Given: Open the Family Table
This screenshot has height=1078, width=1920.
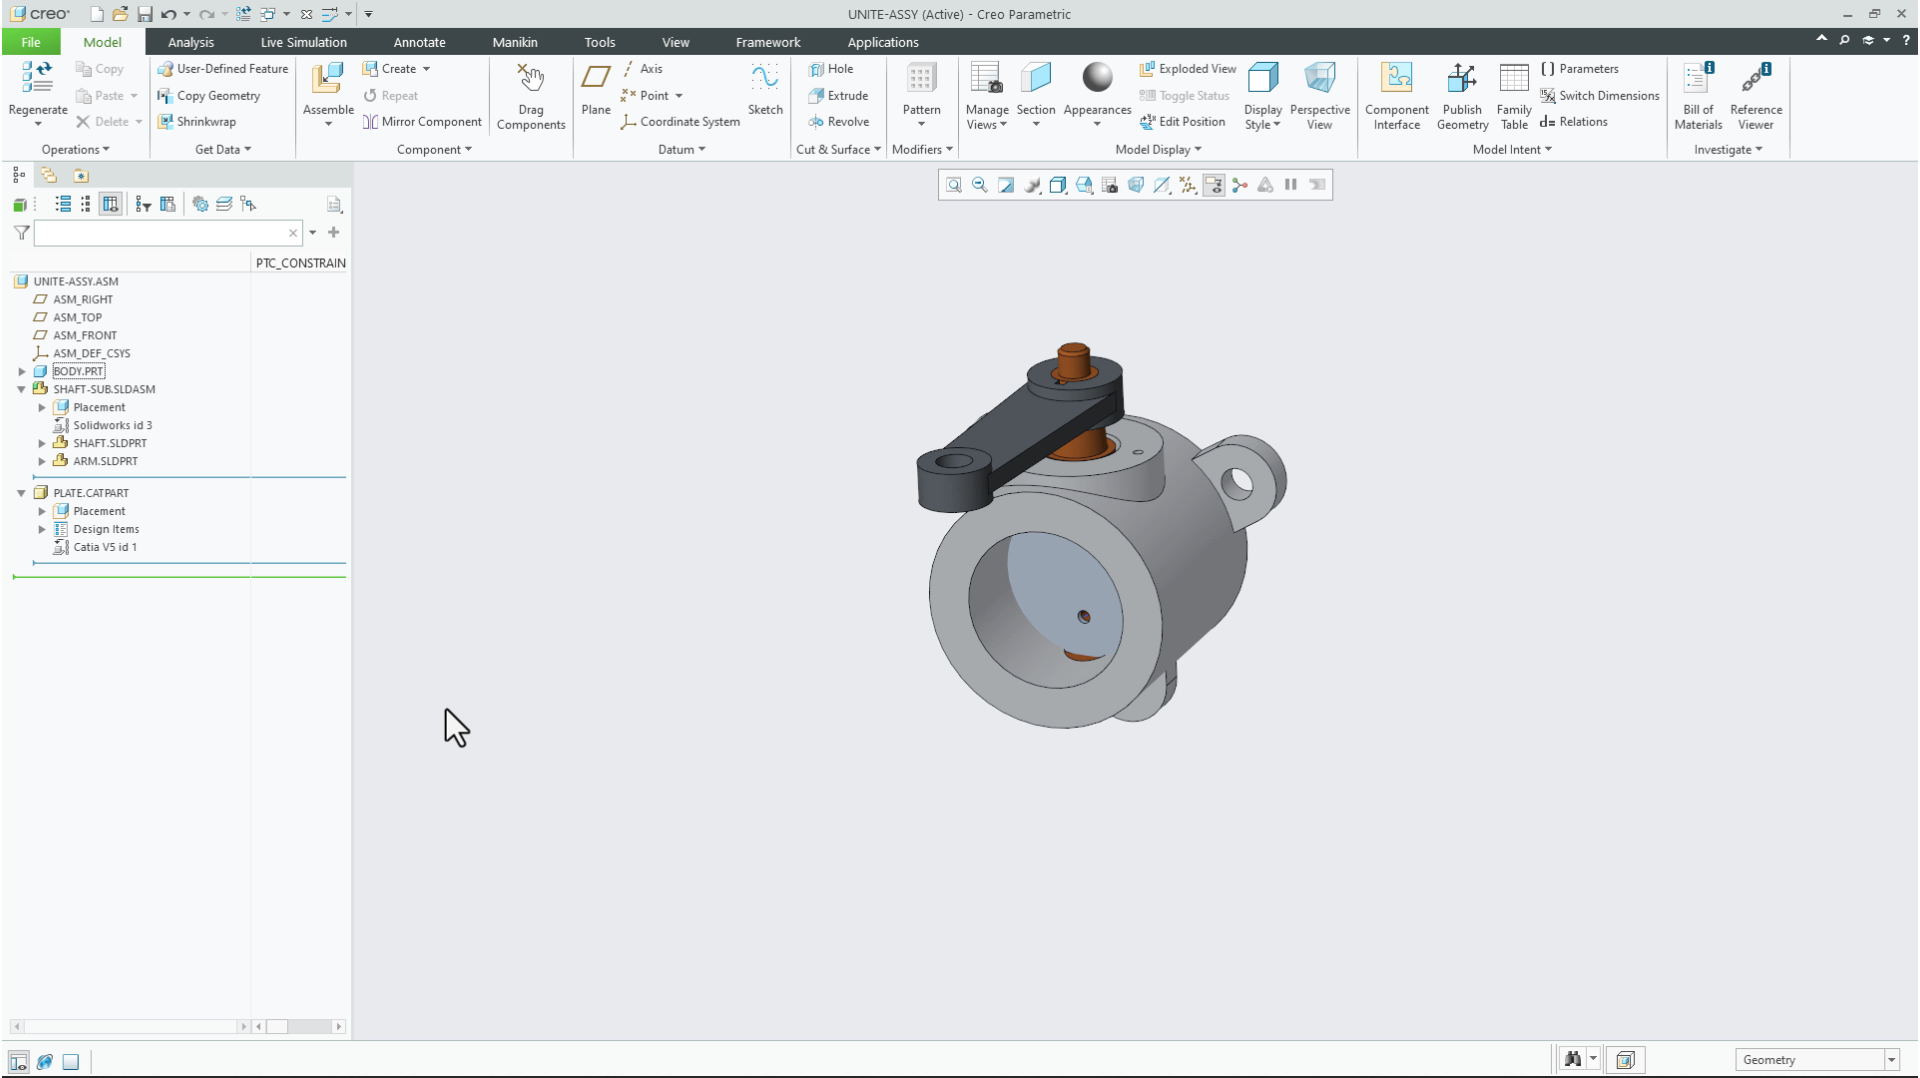Looking at the screenshot, I should click(x=1514, y=96).
